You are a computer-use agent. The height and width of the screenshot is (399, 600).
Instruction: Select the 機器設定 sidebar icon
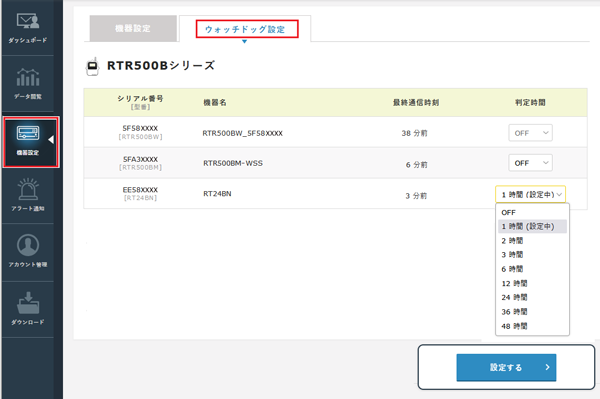[x=28, y=134]
